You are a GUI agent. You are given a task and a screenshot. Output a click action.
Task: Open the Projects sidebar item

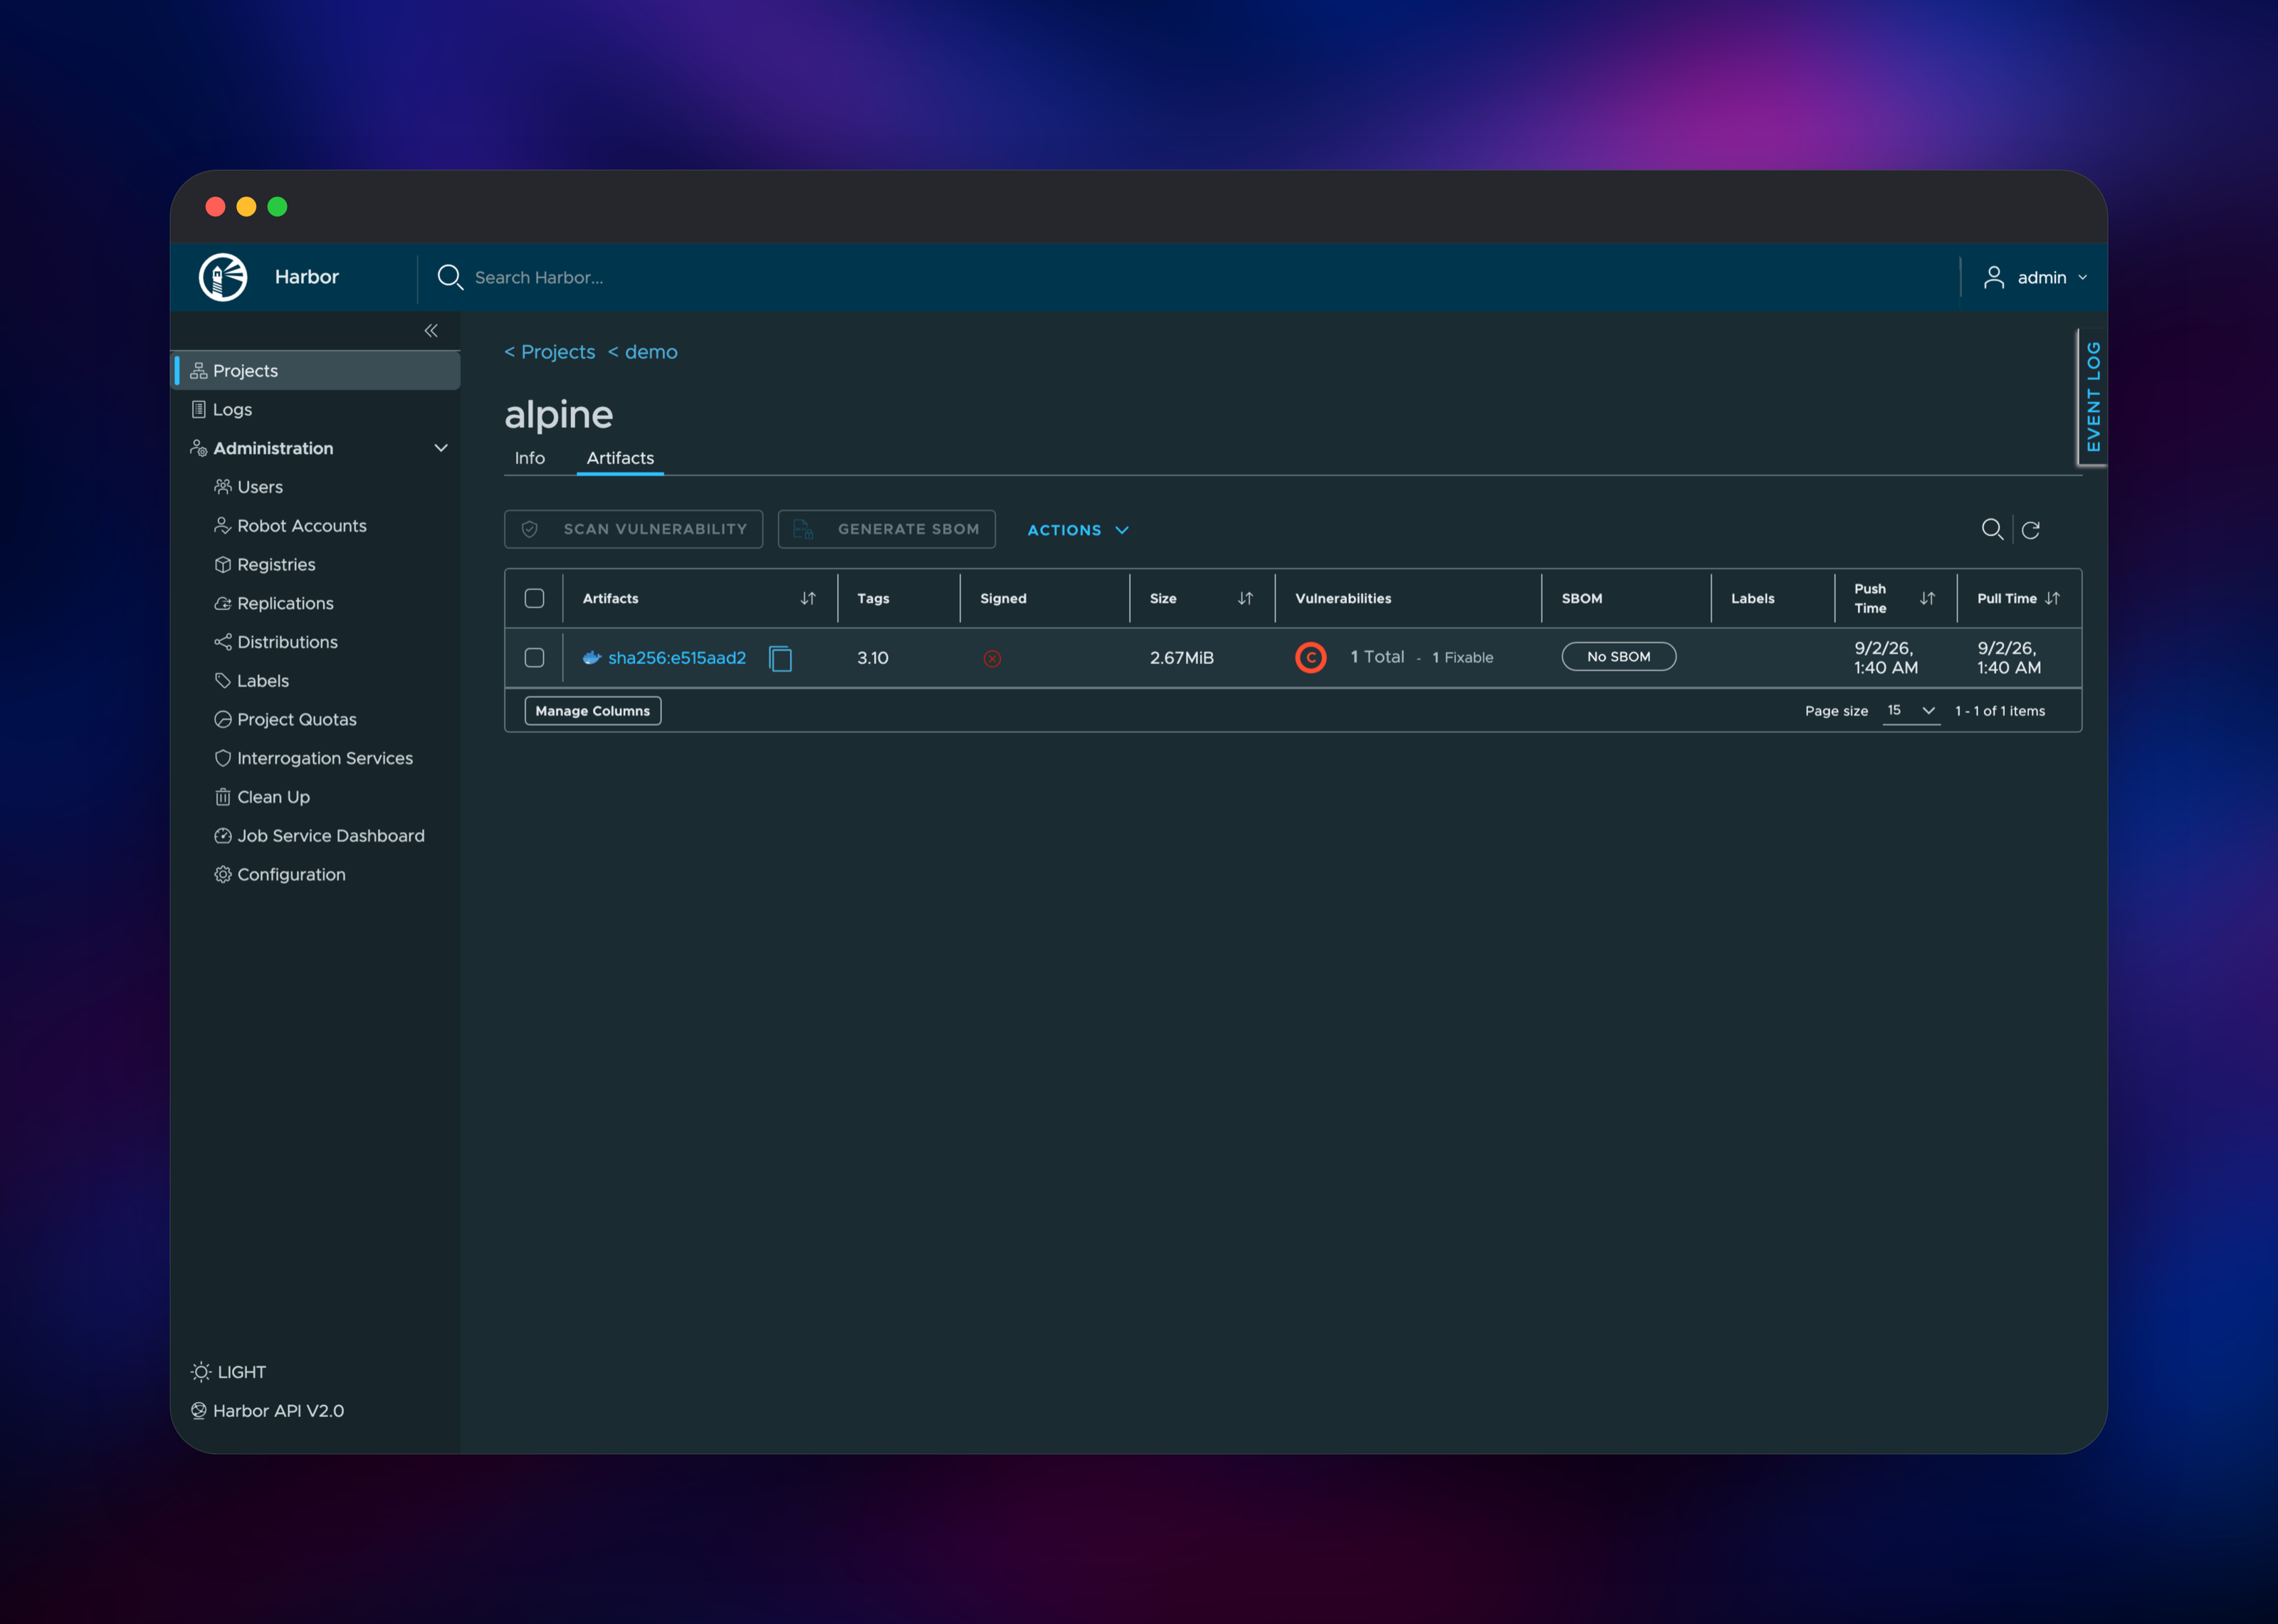tap(316, 371)
